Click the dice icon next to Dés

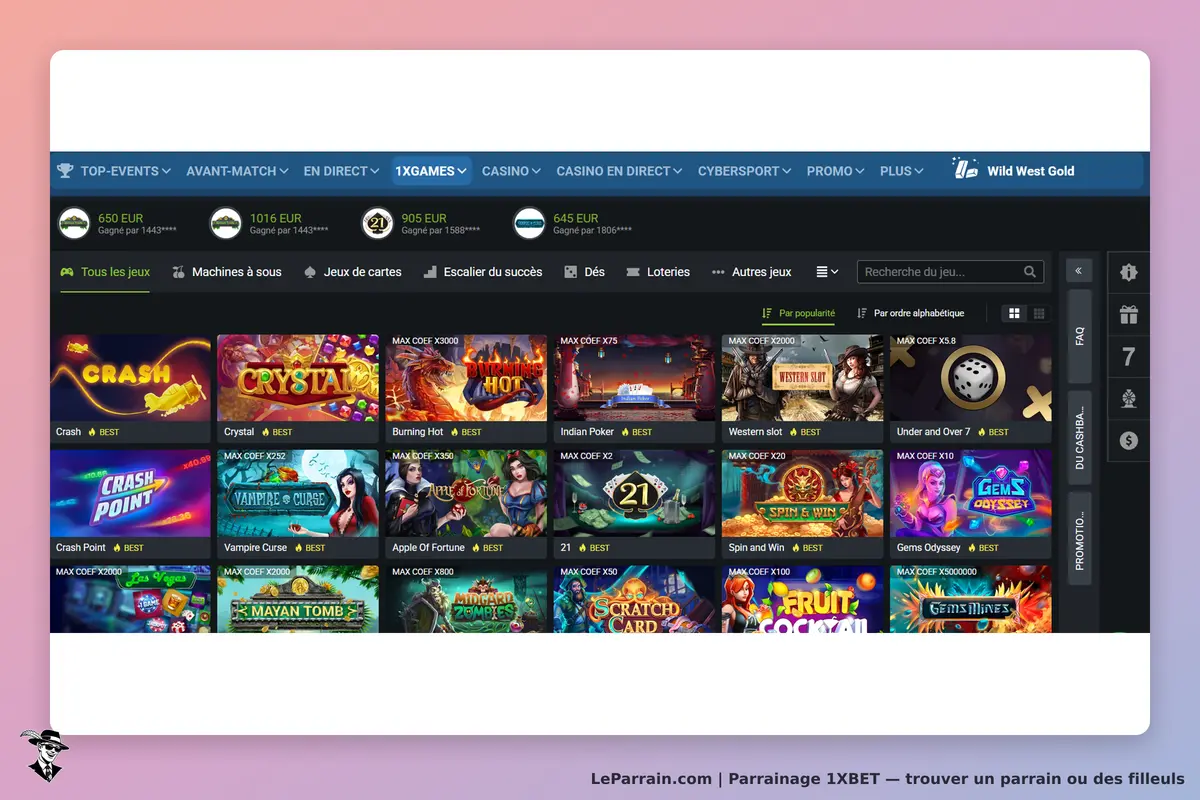click(570, 272)
